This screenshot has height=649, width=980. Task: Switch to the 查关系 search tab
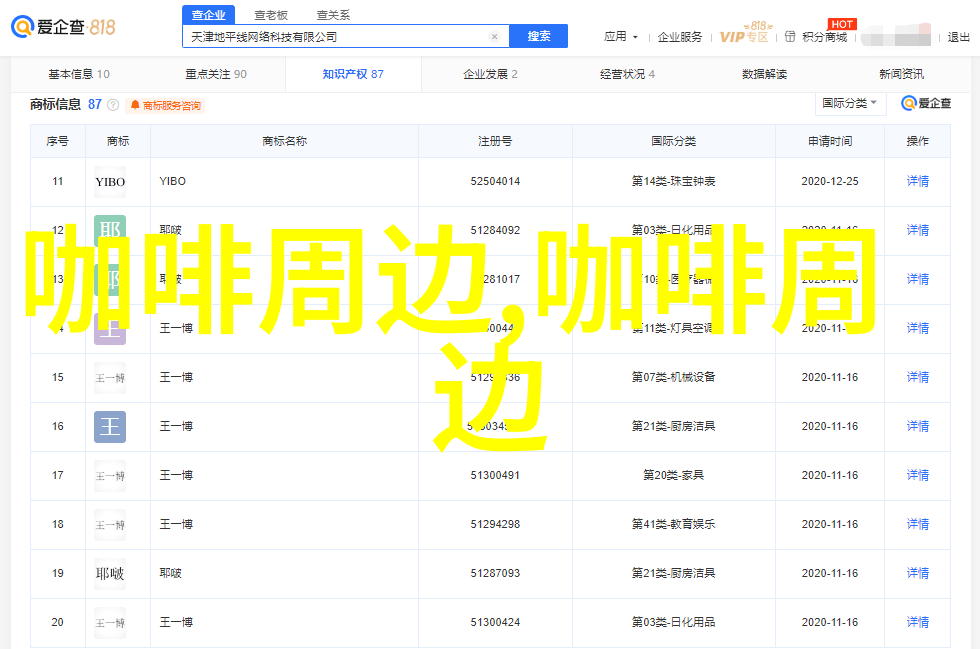click(334, 15)
